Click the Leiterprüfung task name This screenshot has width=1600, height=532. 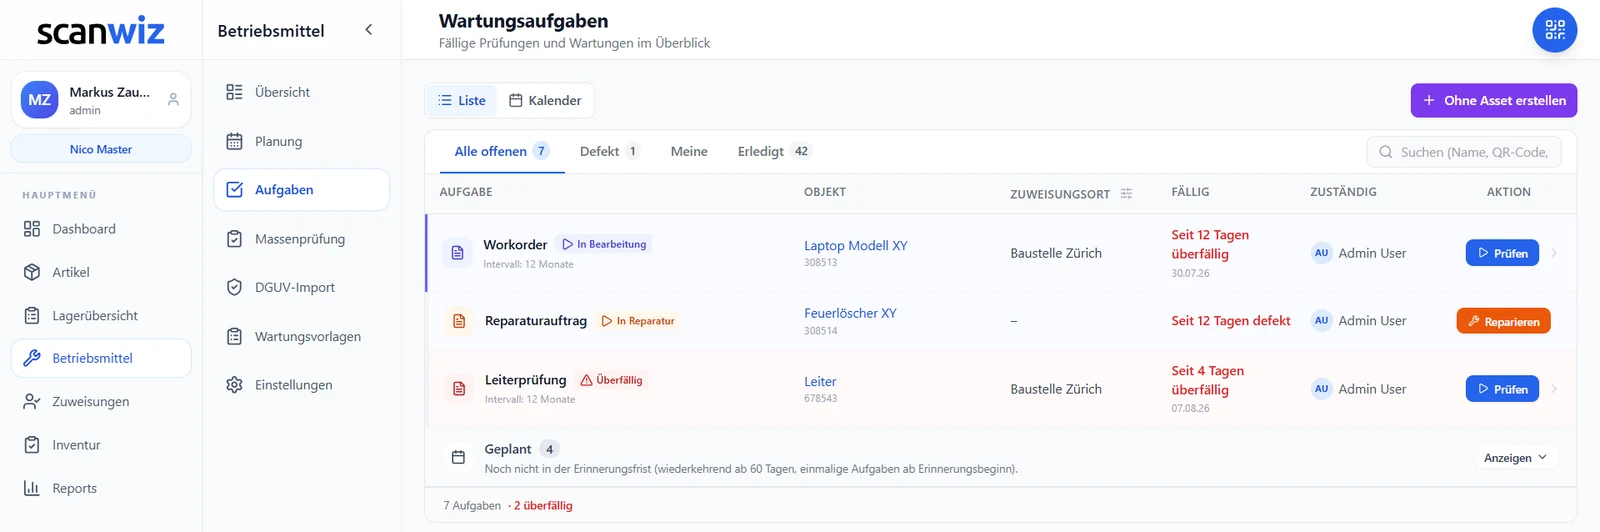tap(526, 380)
